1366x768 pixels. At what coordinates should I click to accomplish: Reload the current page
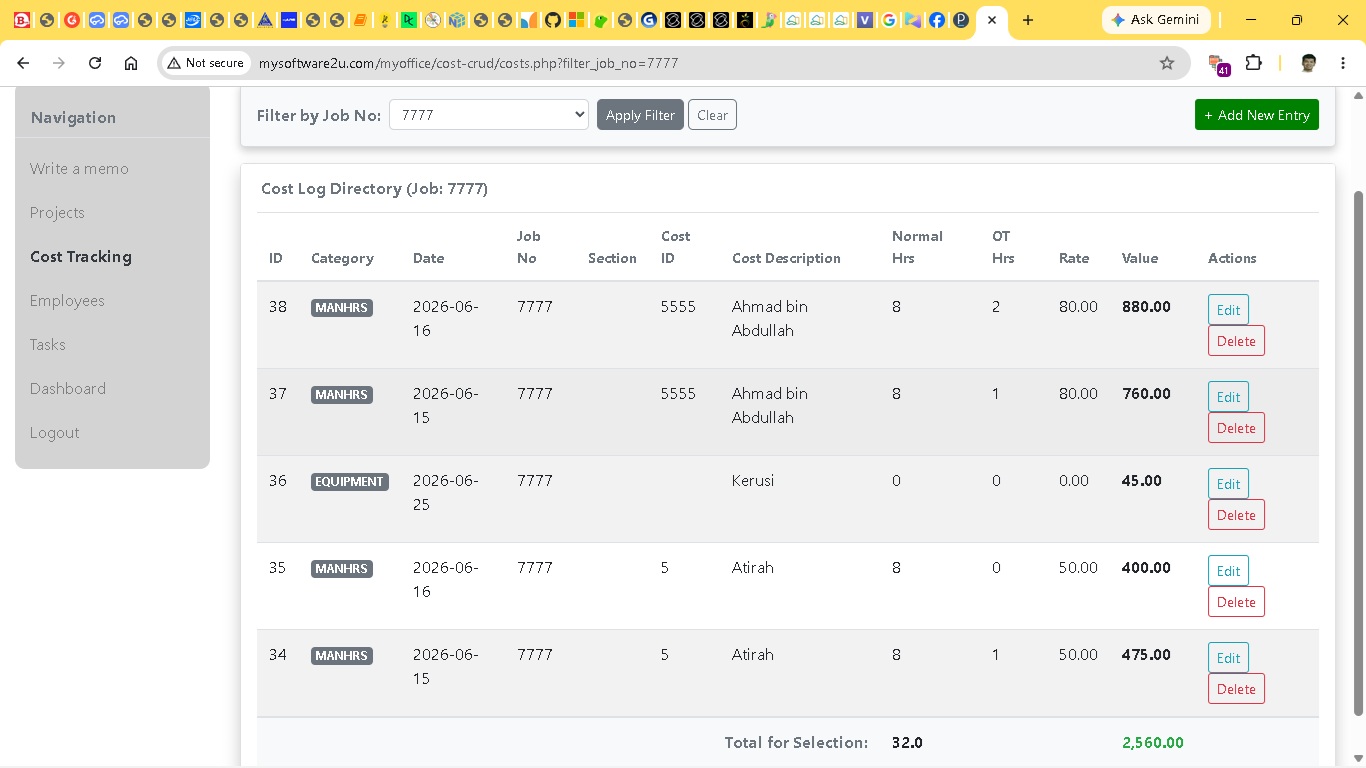pyautogui.click(x=95, y=63)
